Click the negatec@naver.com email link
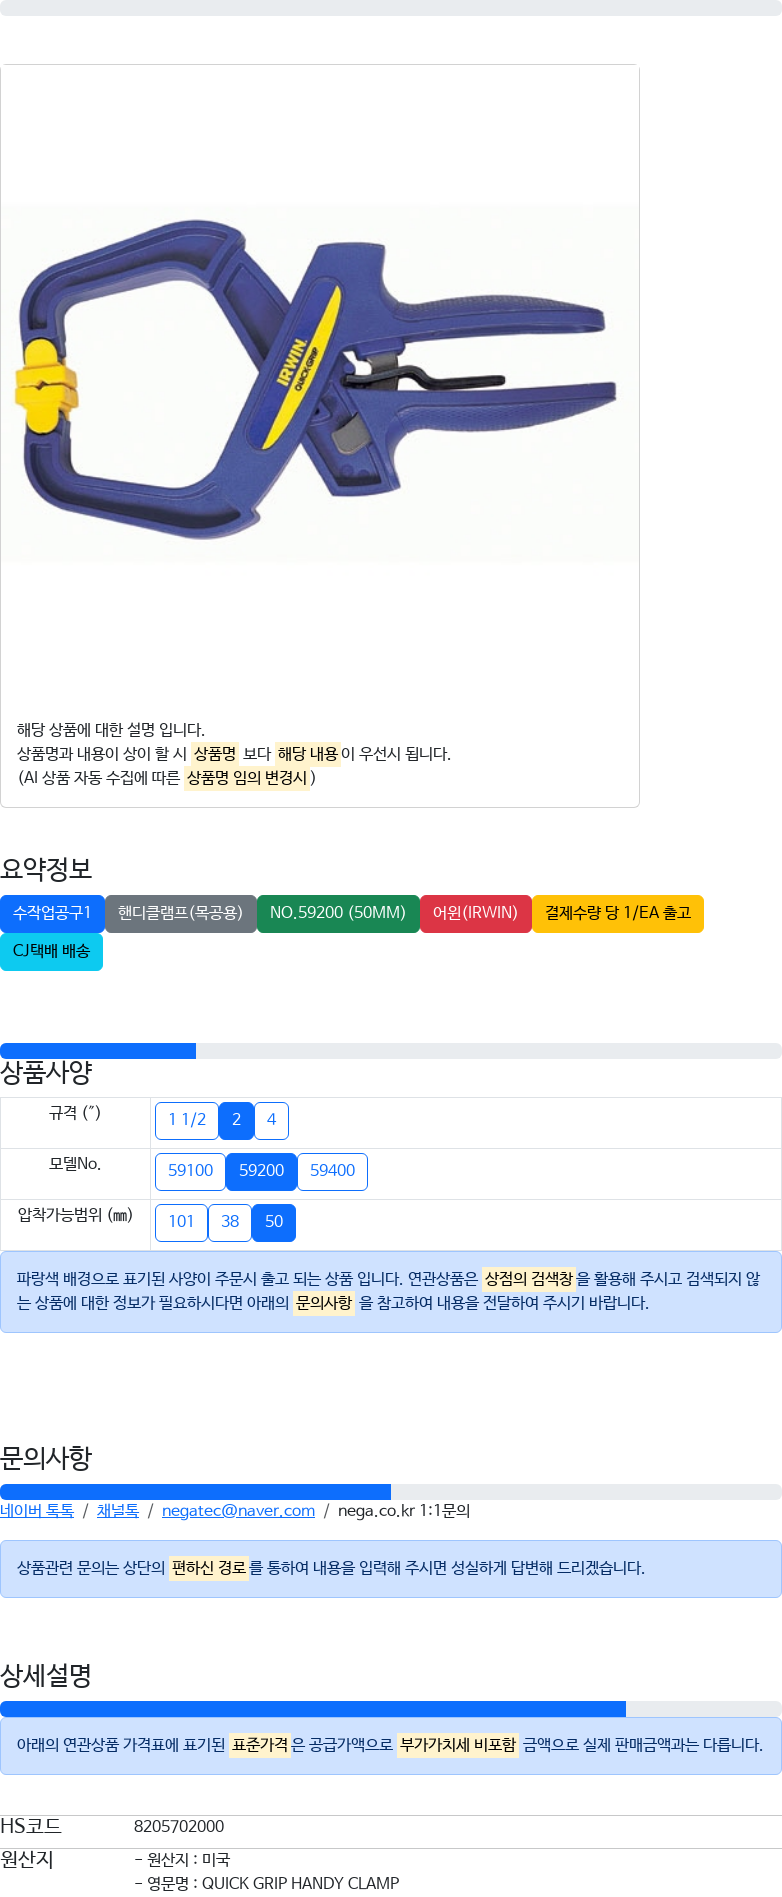782x1897 pixels. point(238,1511)
